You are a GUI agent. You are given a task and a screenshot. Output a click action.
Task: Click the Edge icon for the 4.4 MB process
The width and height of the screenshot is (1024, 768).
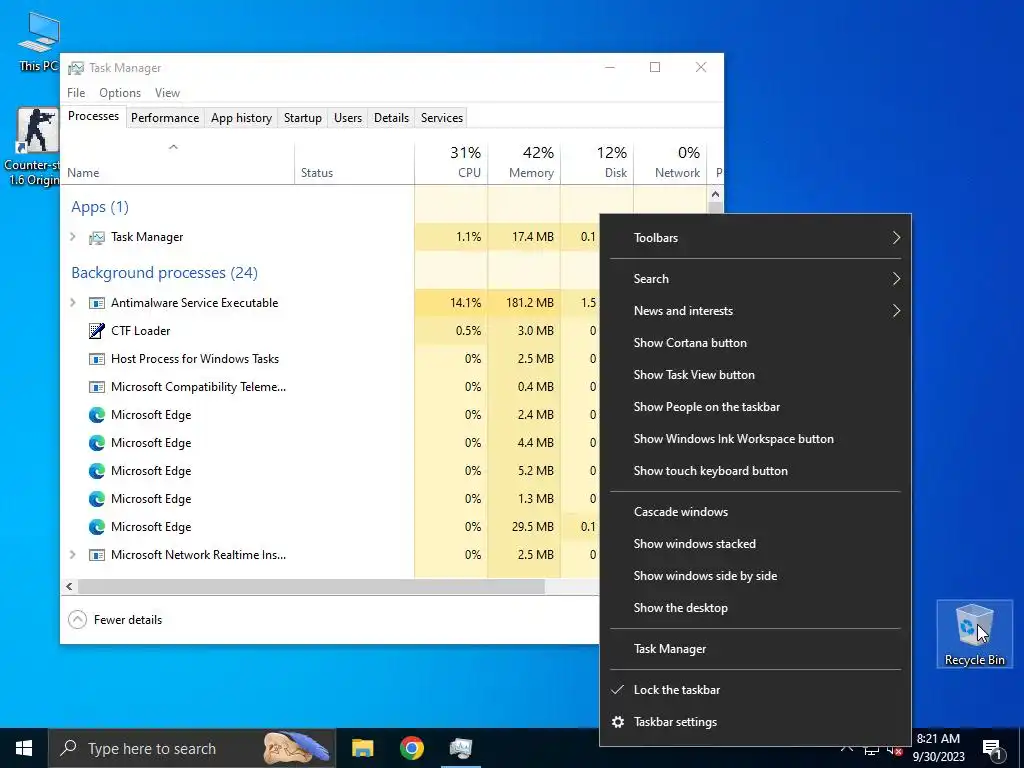pos(97,443)
